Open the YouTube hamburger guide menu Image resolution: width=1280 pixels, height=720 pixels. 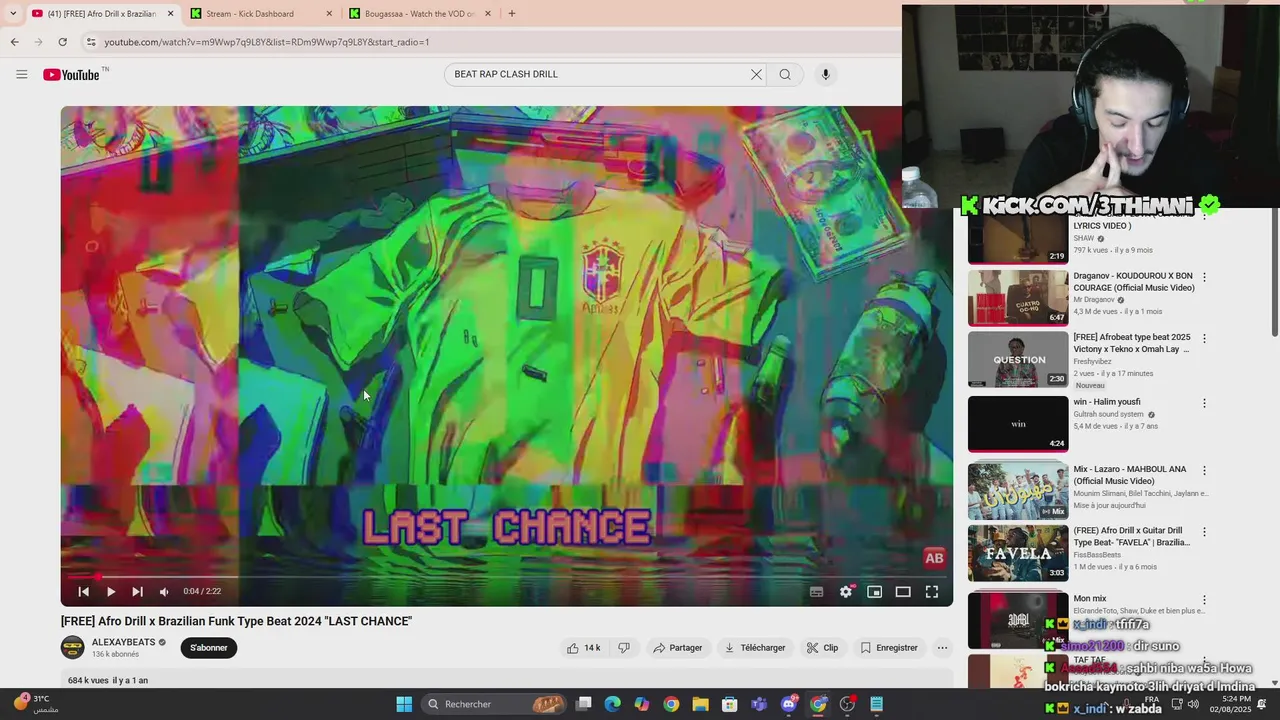(21, 74)
